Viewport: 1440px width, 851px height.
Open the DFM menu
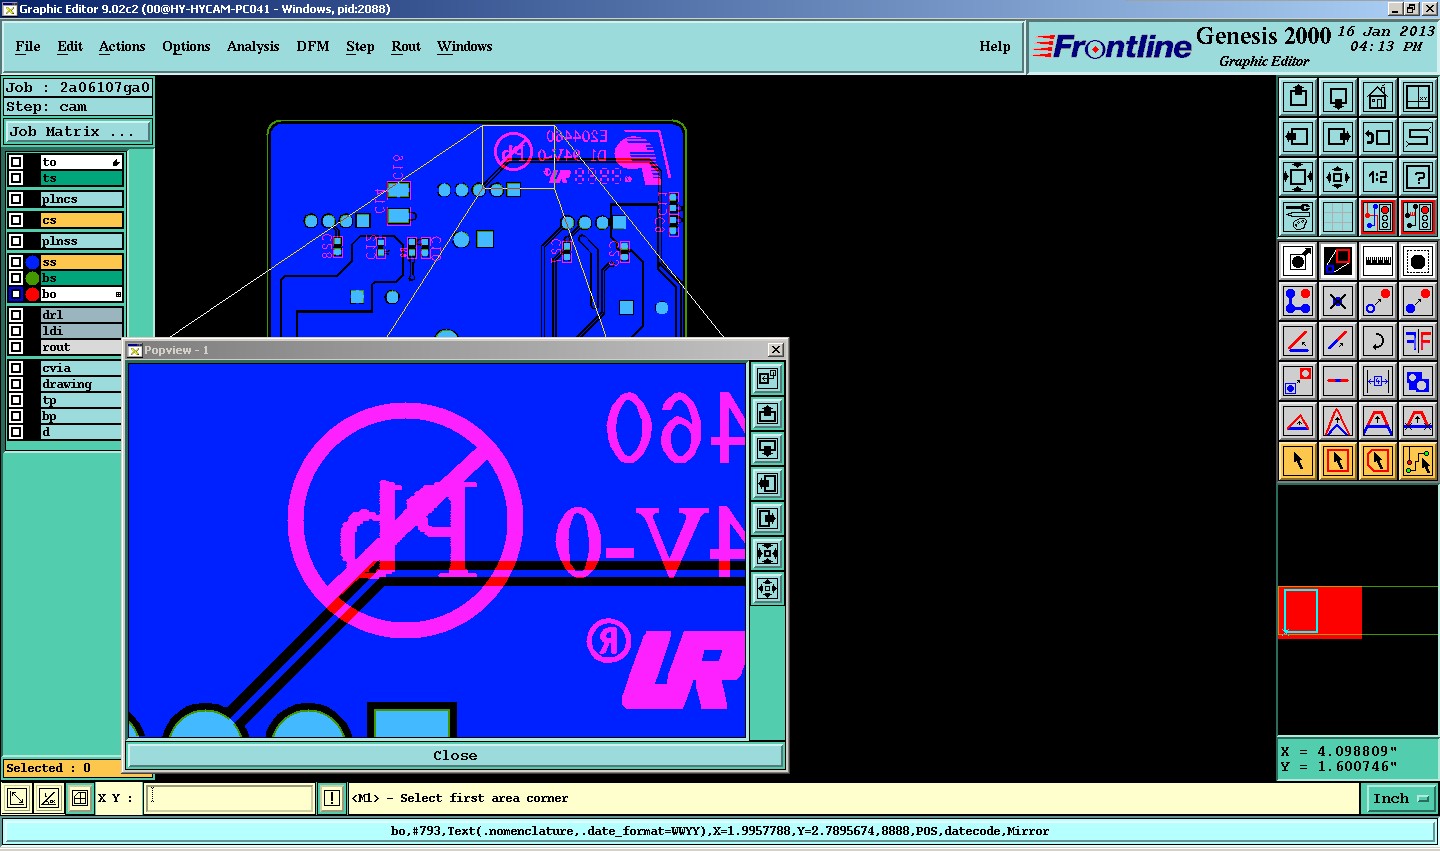[x=313, y=46]
